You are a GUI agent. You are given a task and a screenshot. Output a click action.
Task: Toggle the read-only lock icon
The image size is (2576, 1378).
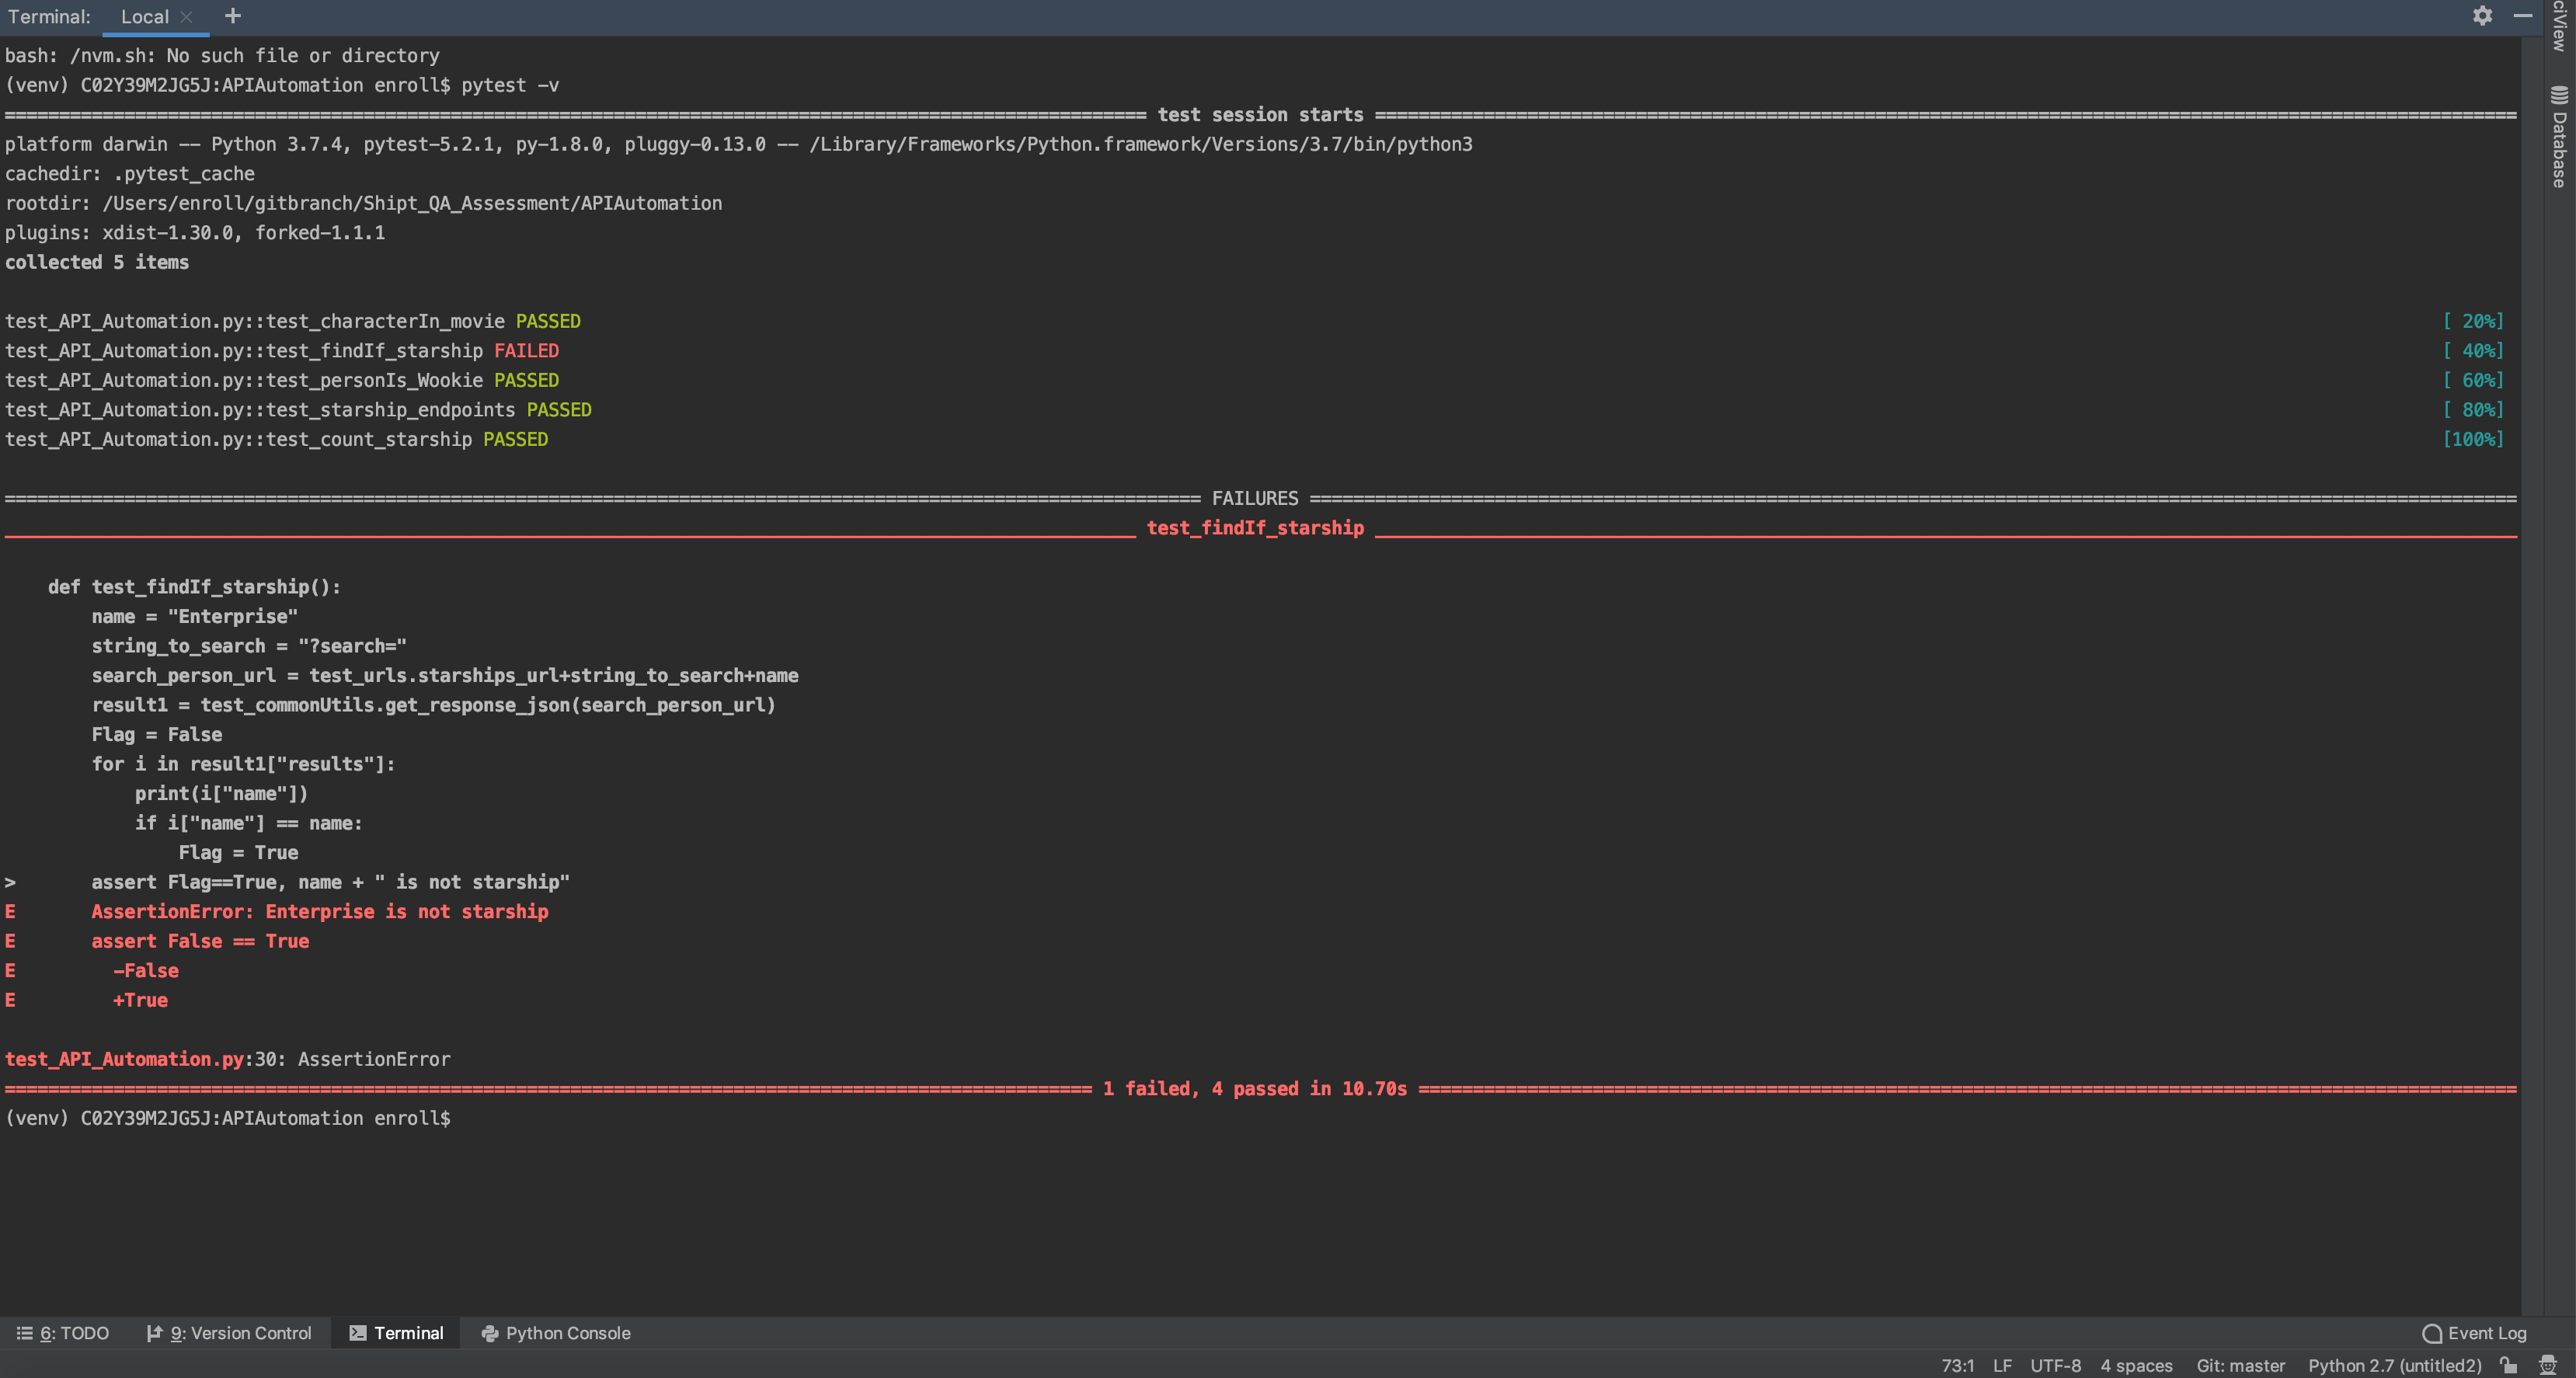tap(2508, 1365)
